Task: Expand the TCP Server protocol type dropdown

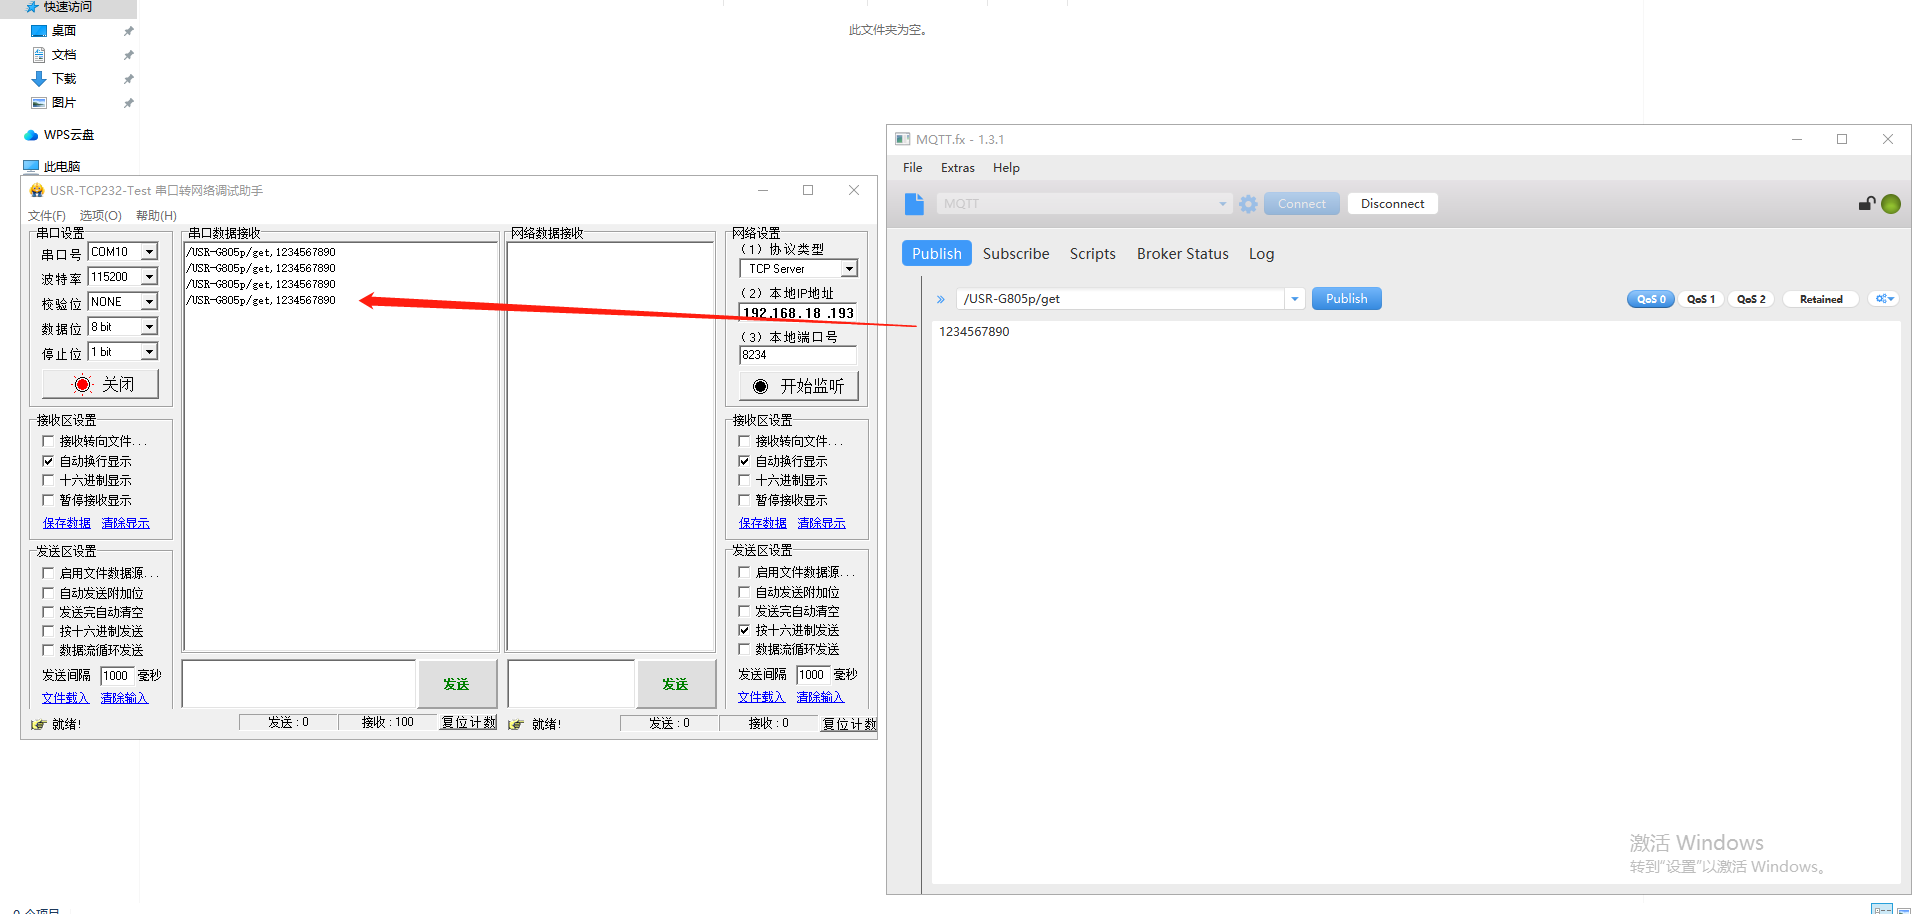Action: tap(848, 269)
